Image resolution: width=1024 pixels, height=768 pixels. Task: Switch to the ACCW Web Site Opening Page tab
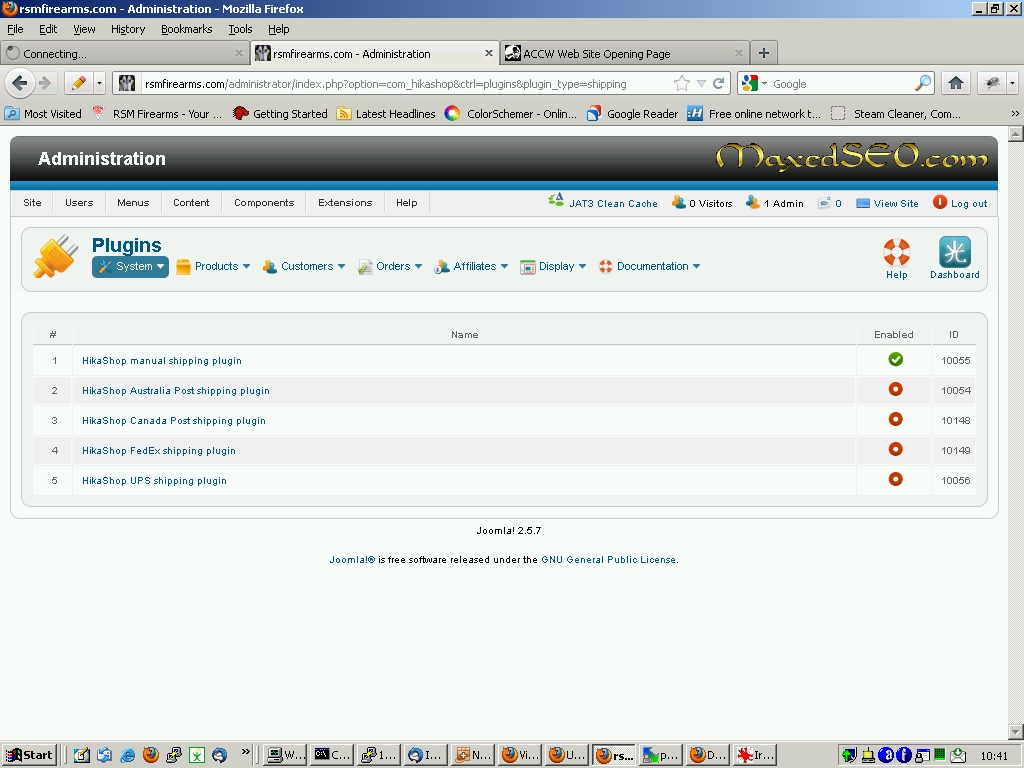pos(626,53)
